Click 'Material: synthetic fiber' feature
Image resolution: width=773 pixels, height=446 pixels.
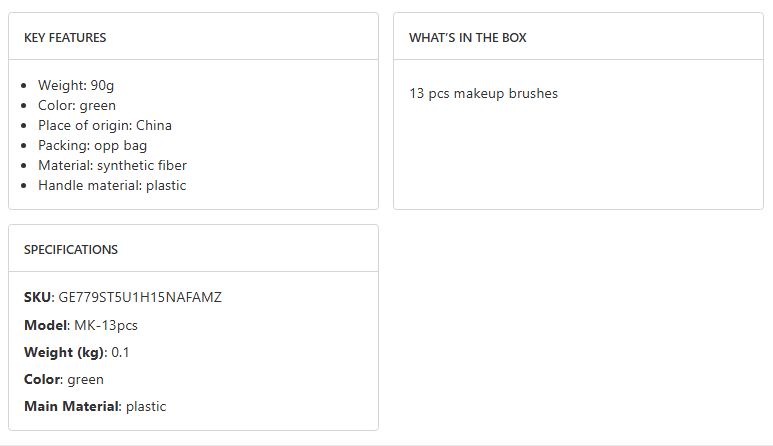pyautogui.click(x=112, y=166)
